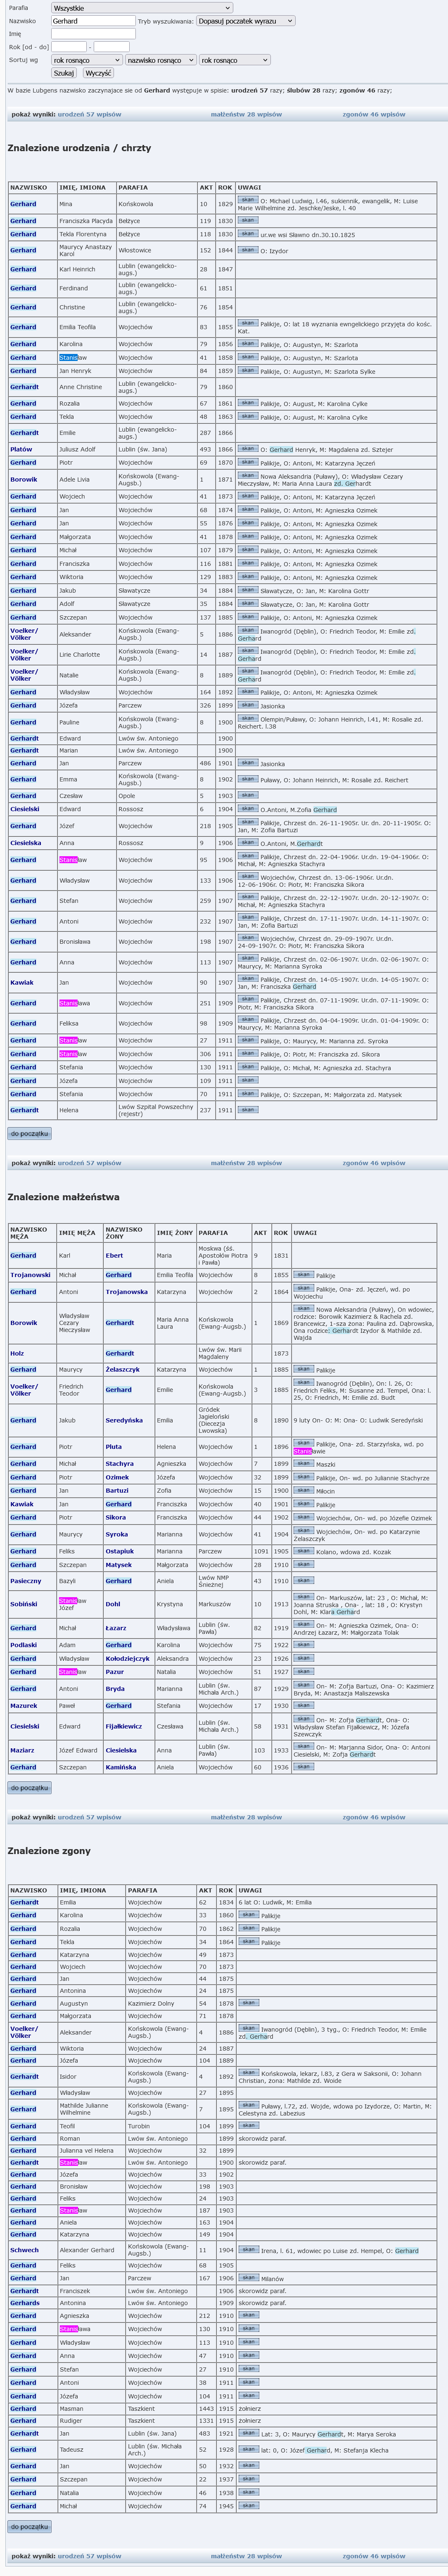Open skan for Maurycy Anastazy Karol

248,250
